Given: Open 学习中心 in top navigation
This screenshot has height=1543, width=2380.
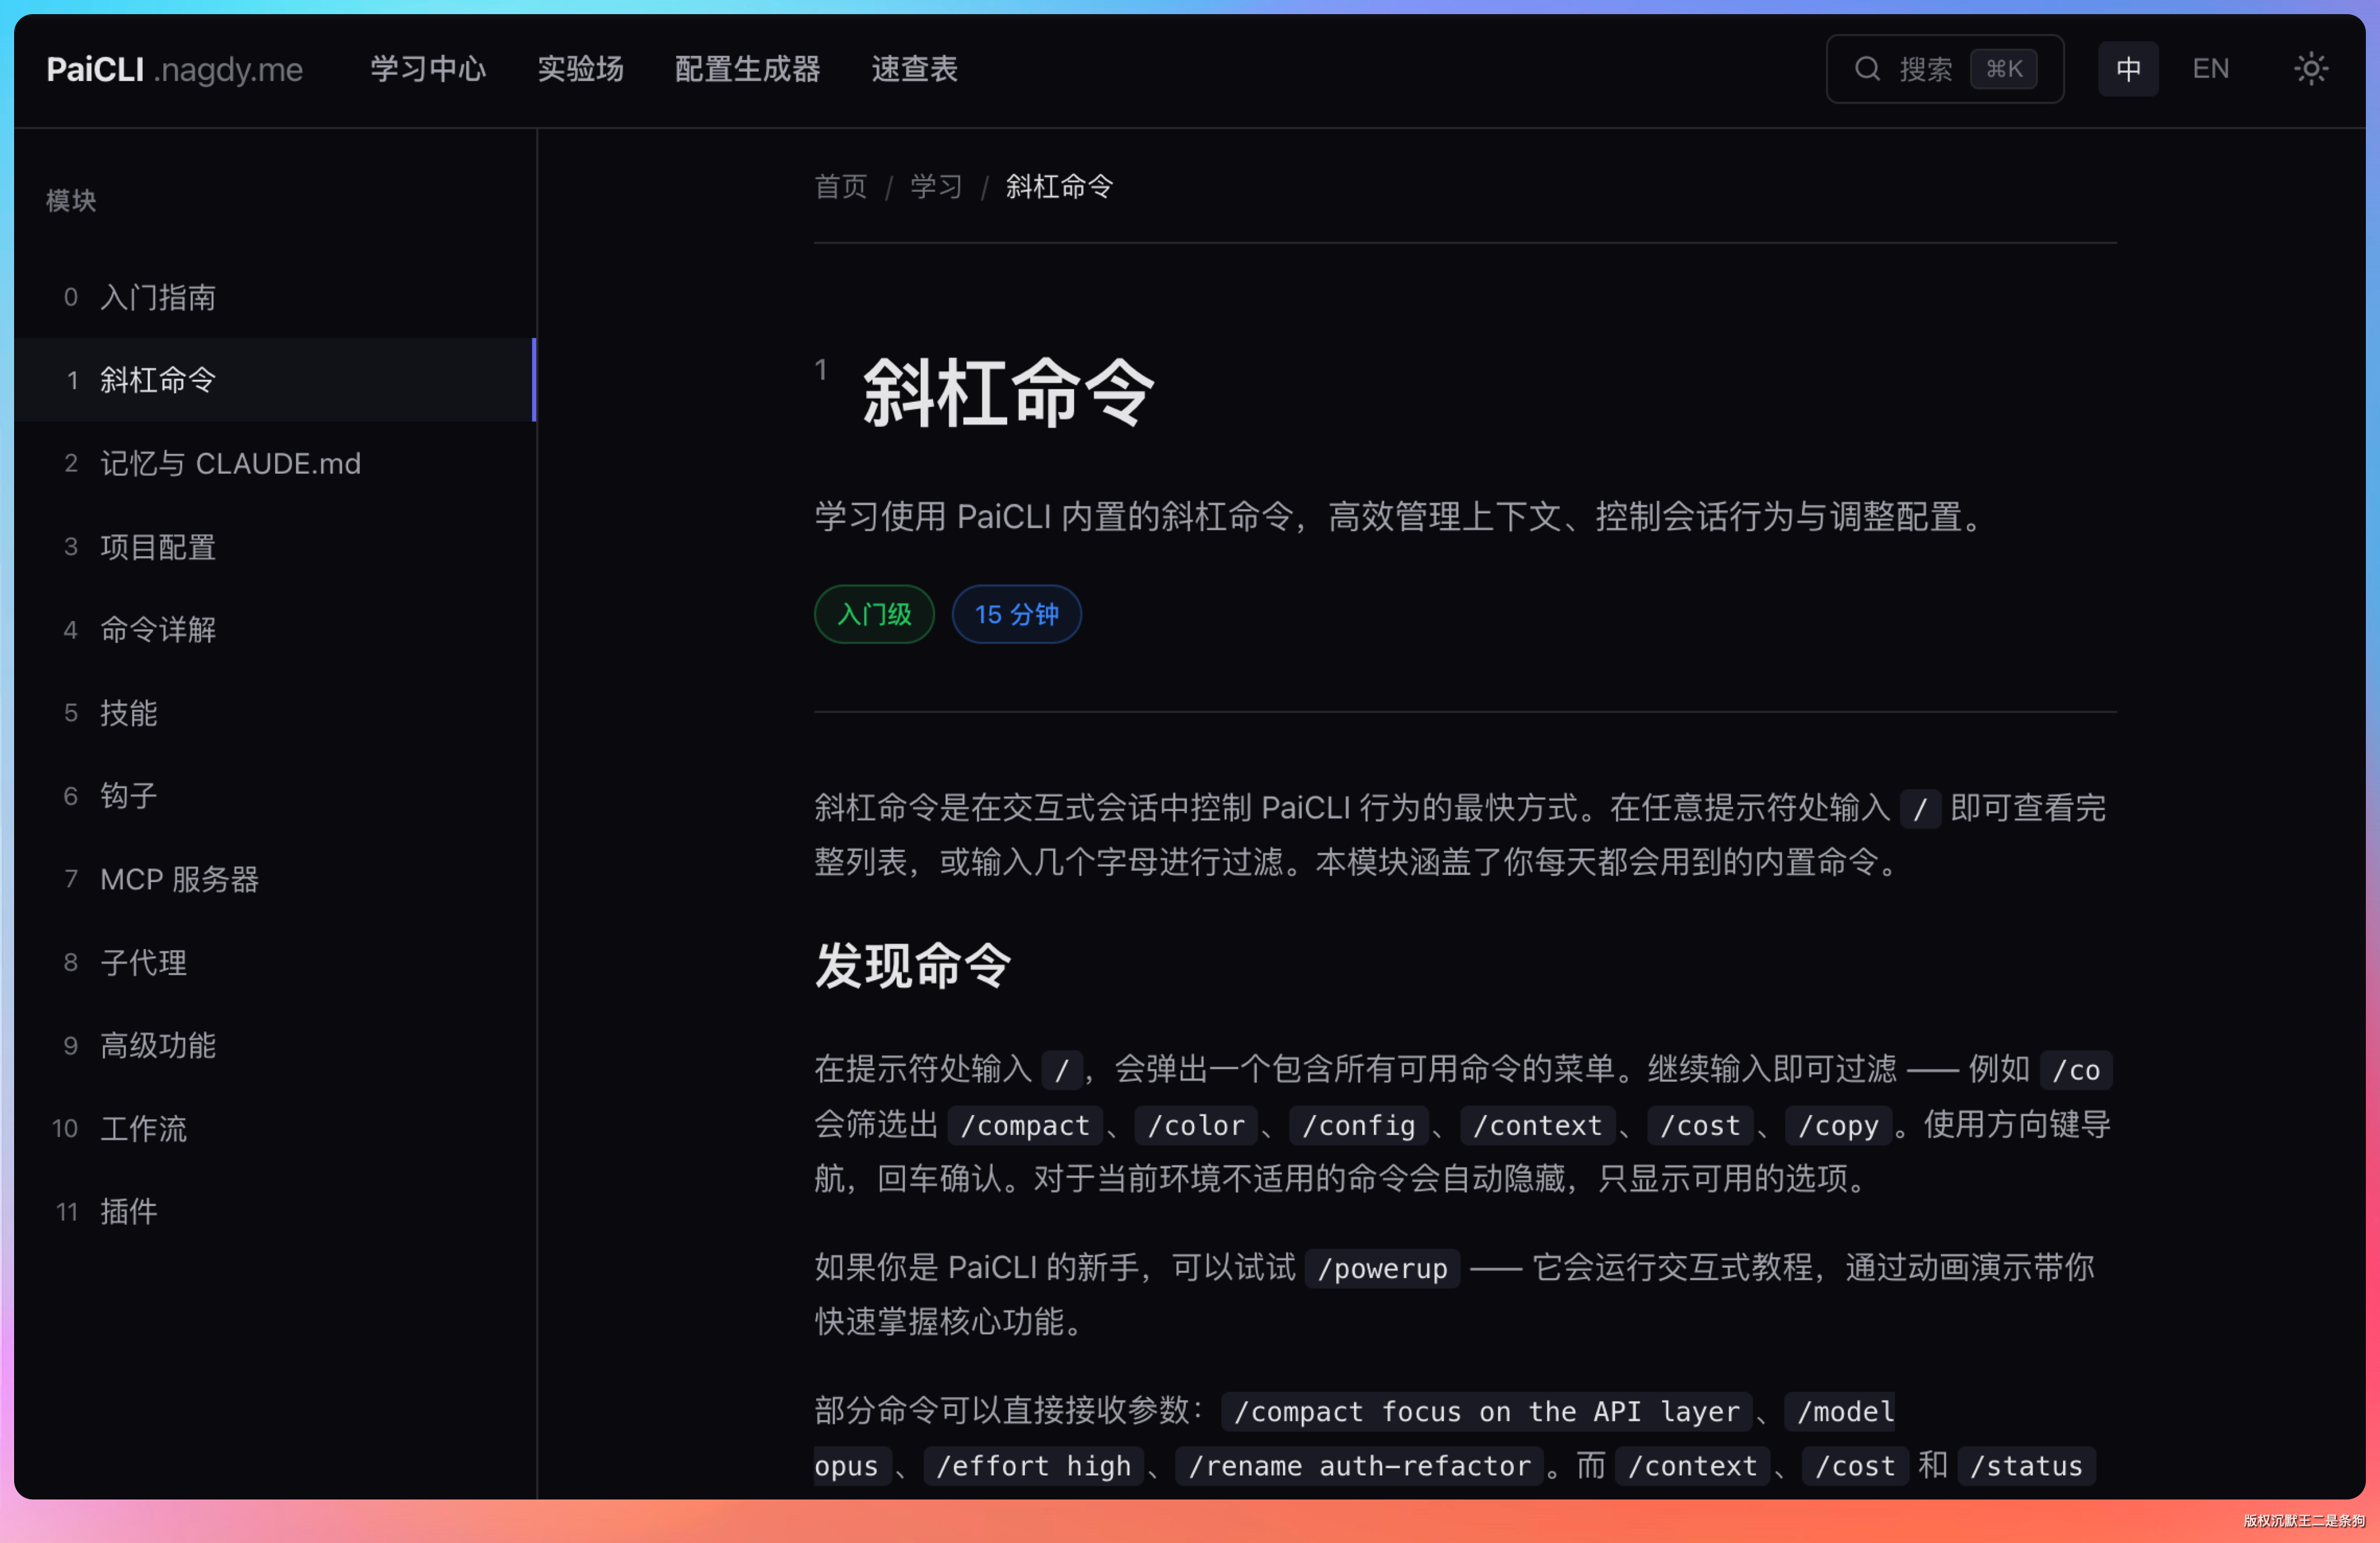Looking at the screenshot, I should (428, 69).
